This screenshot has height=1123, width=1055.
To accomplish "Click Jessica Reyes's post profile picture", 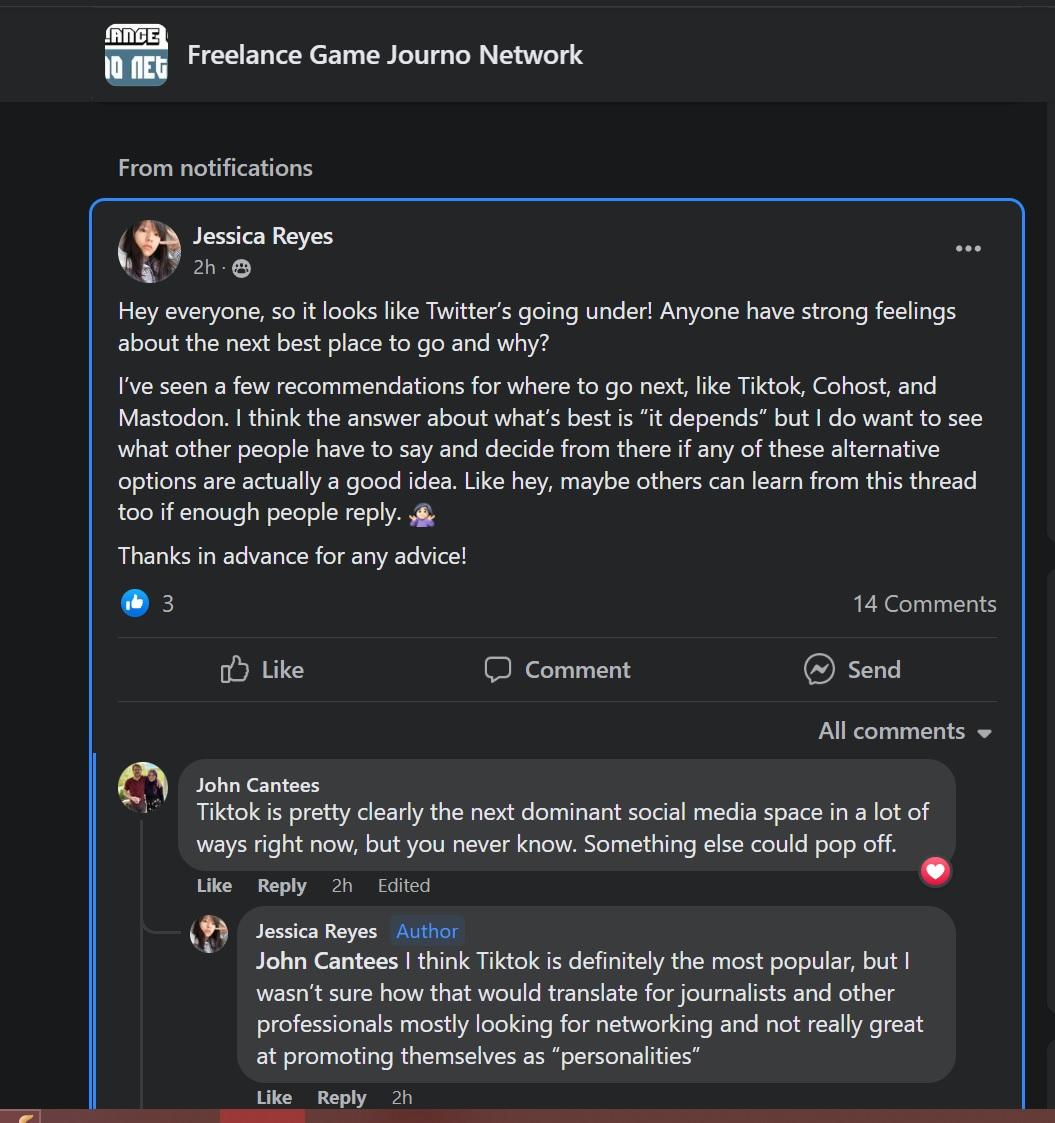I will tap(149, 251).
